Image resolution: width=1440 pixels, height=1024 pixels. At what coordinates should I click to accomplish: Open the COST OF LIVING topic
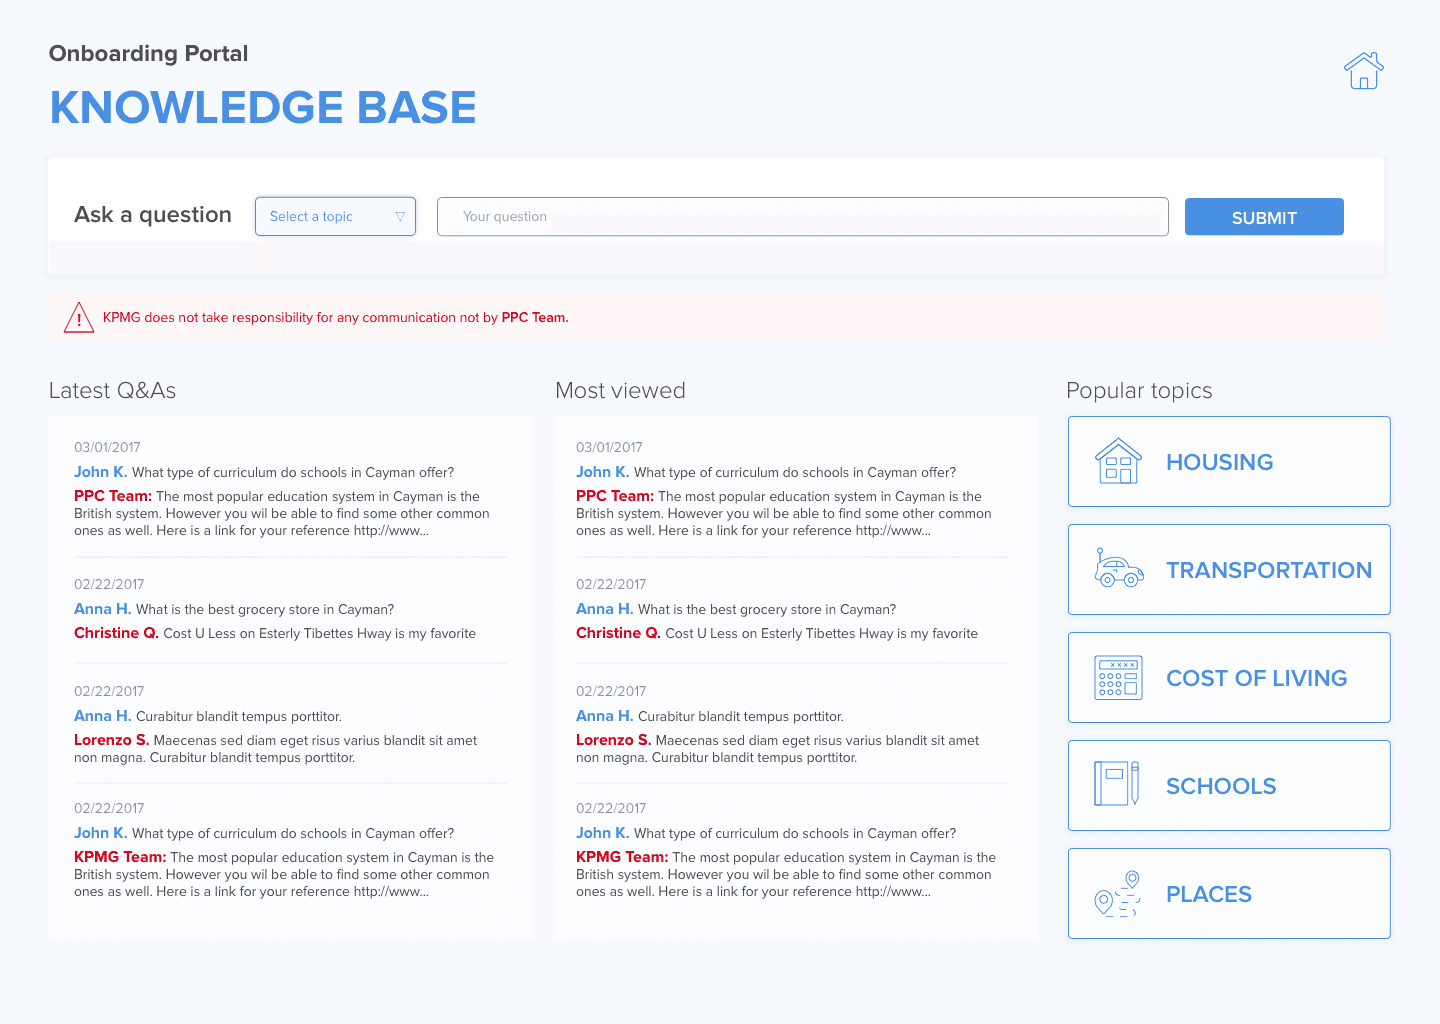coord(1256,678)
